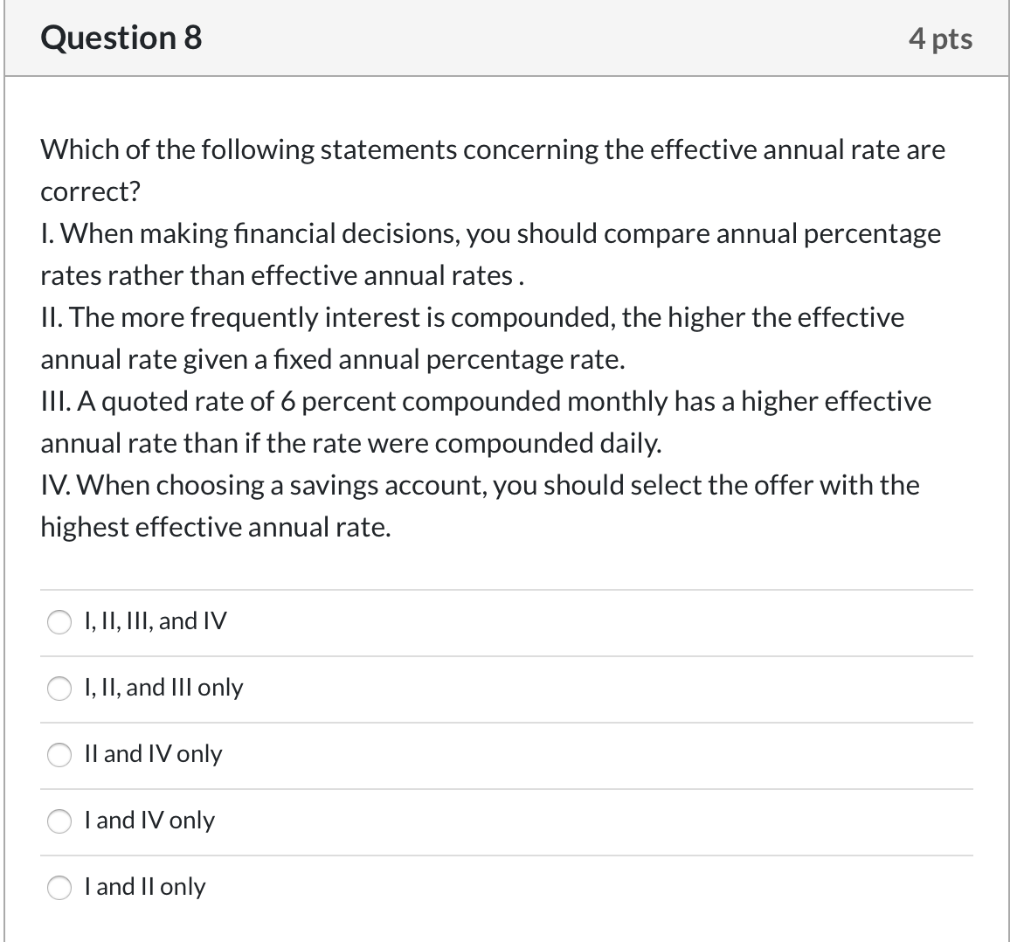Viewport: 1024px width, 942px height.
Task: Click statement III about 6 percent monthly compounding
Action: pyautogui.click(x=485, y=422)
